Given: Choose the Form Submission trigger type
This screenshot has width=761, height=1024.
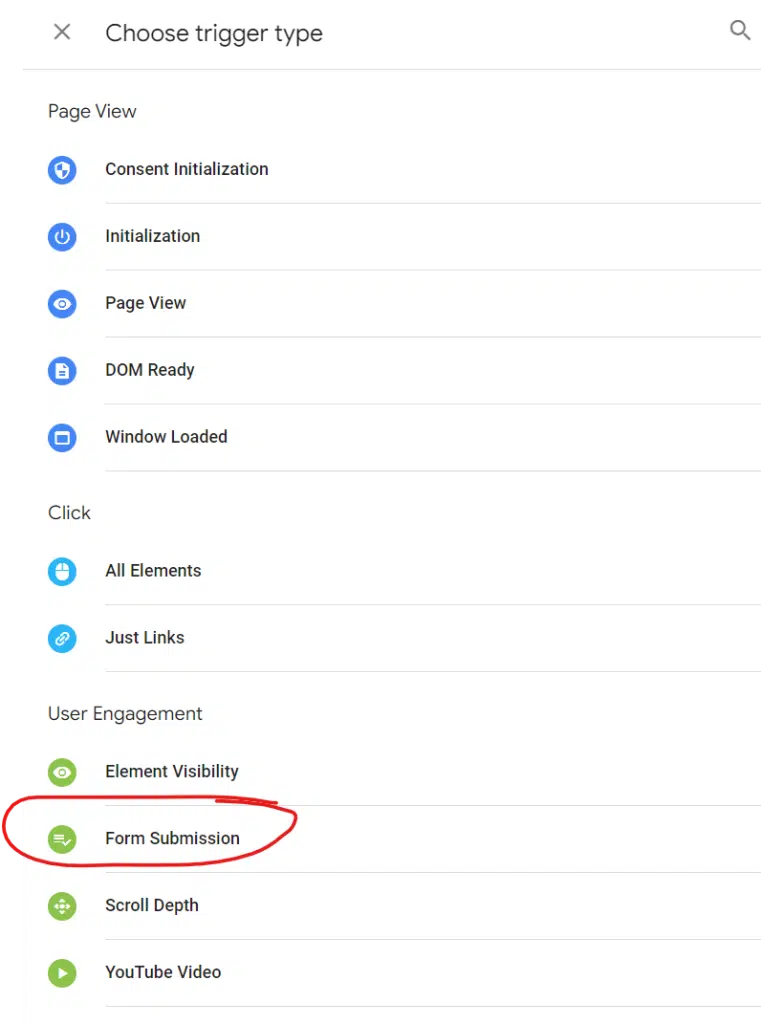Looking at the screenshot, I should coord(392,839).
